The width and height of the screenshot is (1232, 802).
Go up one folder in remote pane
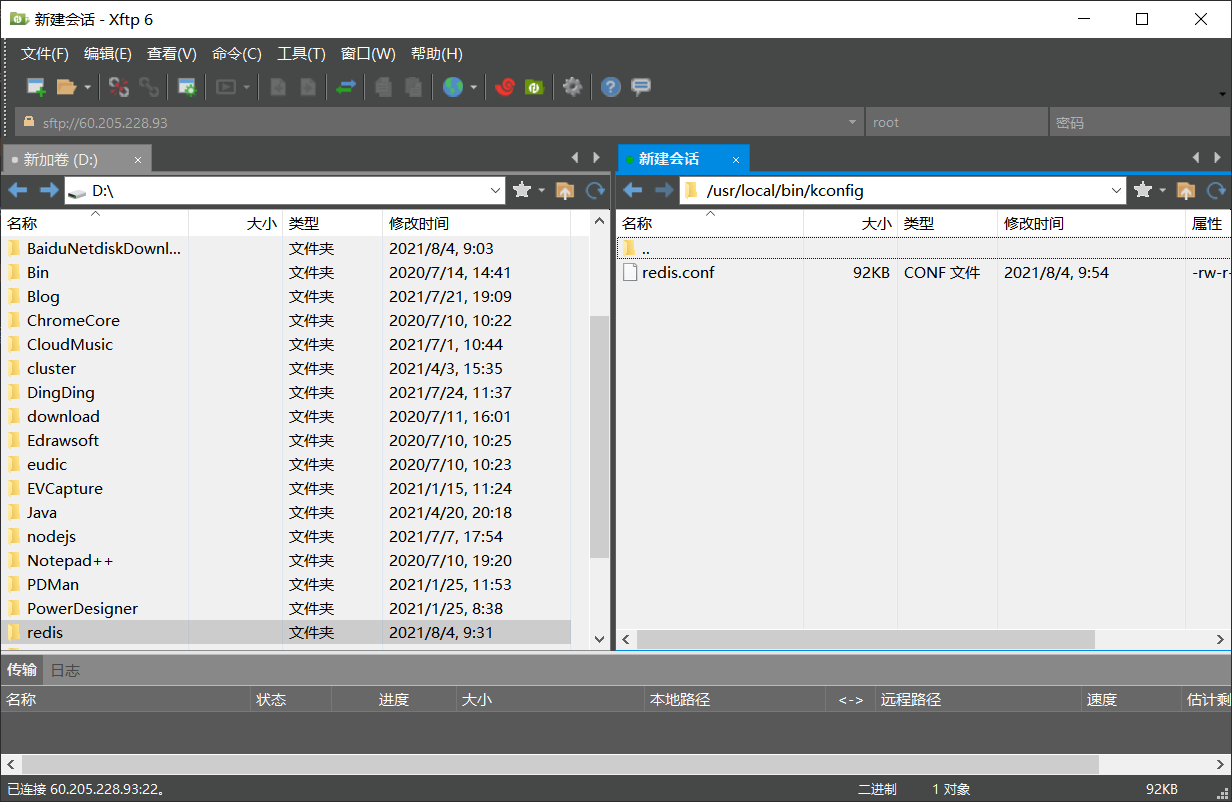coord(1186,190)
